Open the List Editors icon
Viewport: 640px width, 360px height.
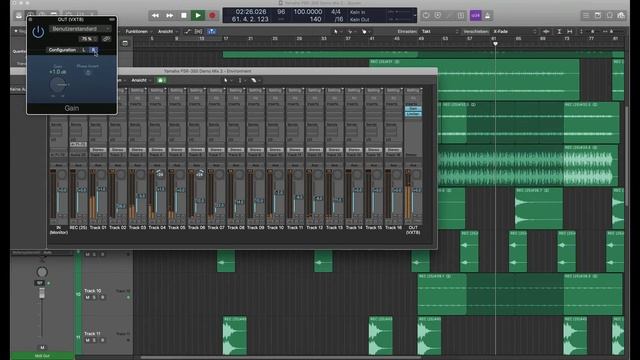point(586,16)
